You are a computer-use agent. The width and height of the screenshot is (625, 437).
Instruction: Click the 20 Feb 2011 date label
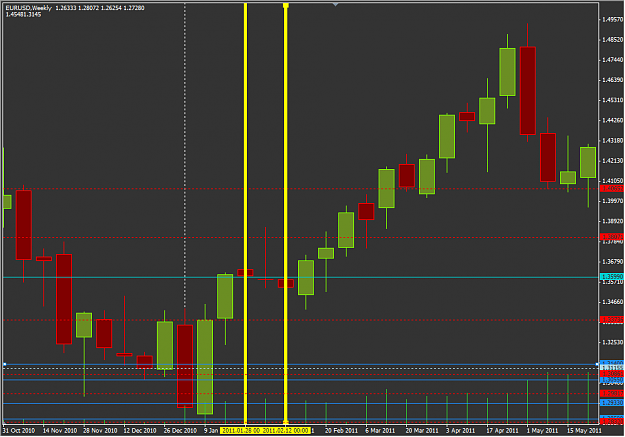tap(341, 431)
